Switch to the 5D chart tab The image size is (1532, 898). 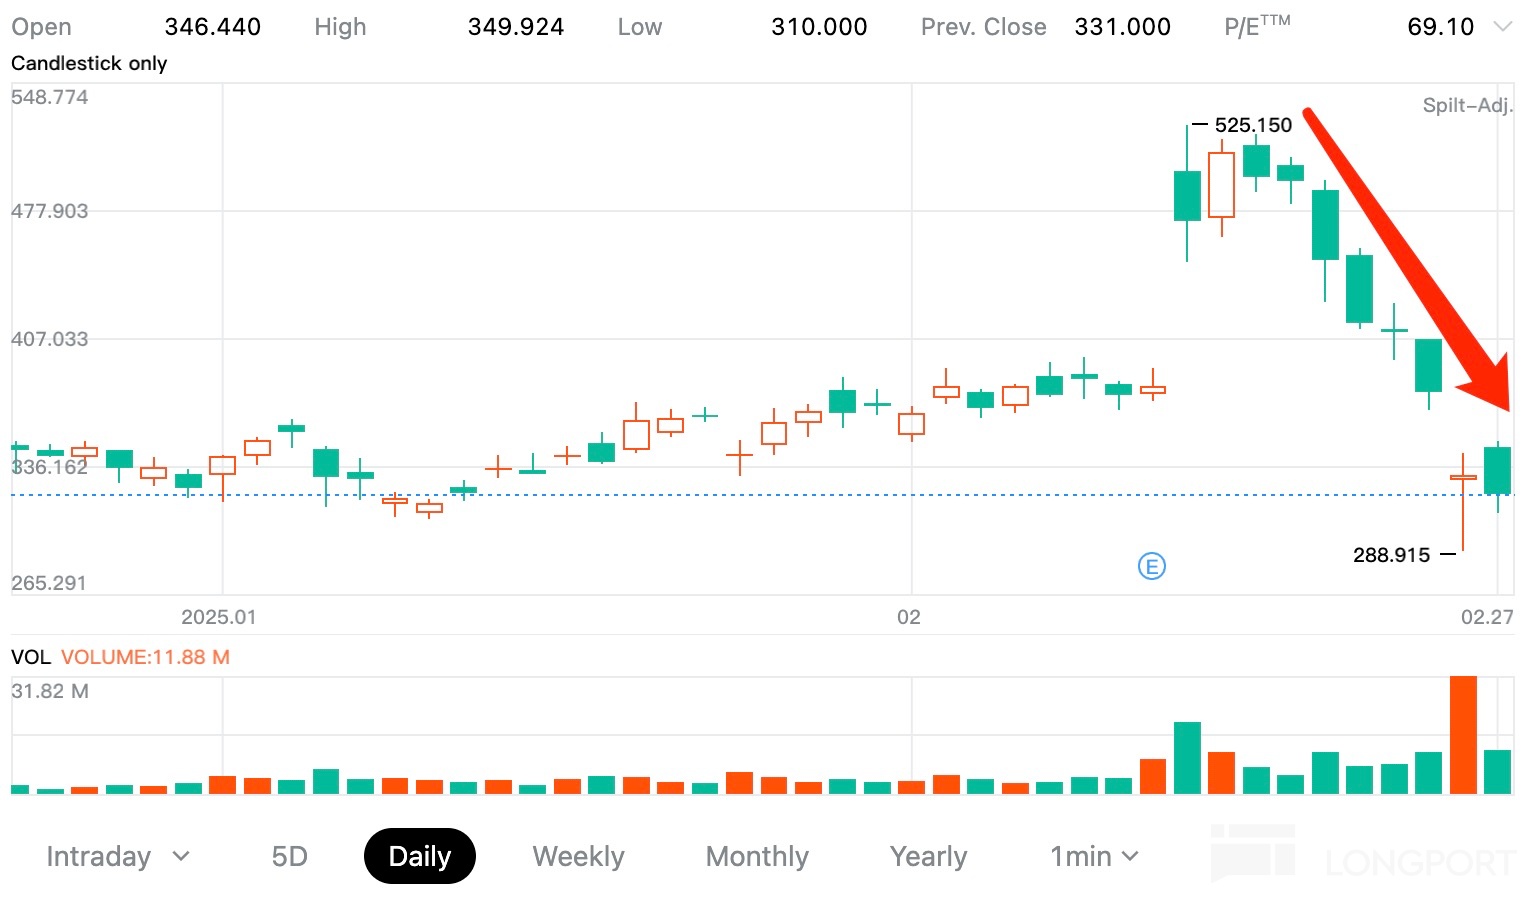(x=290, y=857)
